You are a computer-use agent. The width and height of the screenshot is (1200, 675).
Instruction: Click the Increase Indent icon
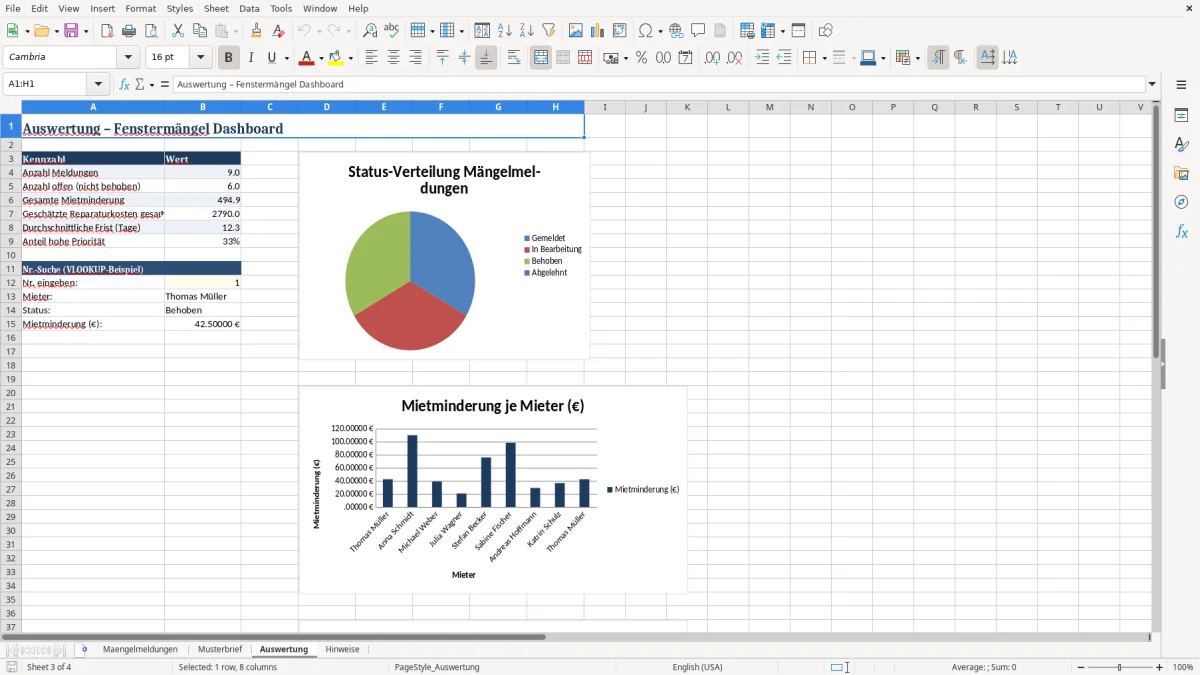point(762,58)
